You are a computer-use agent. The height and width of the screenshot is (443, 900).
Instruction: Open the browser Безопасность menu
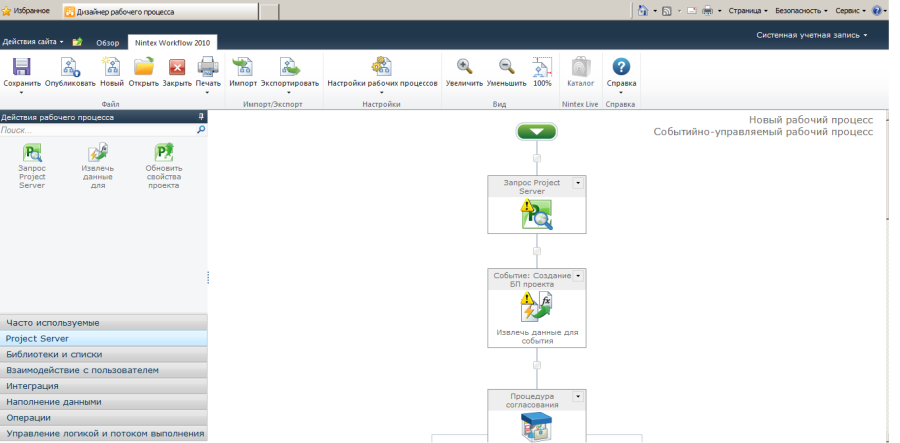801,10
